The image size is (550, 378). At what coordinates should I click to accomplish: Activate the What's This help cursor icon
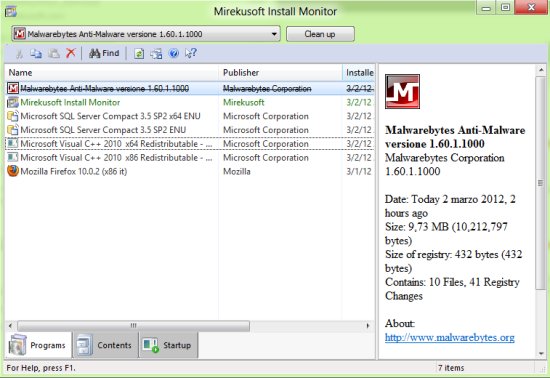(x=191, y=53)
